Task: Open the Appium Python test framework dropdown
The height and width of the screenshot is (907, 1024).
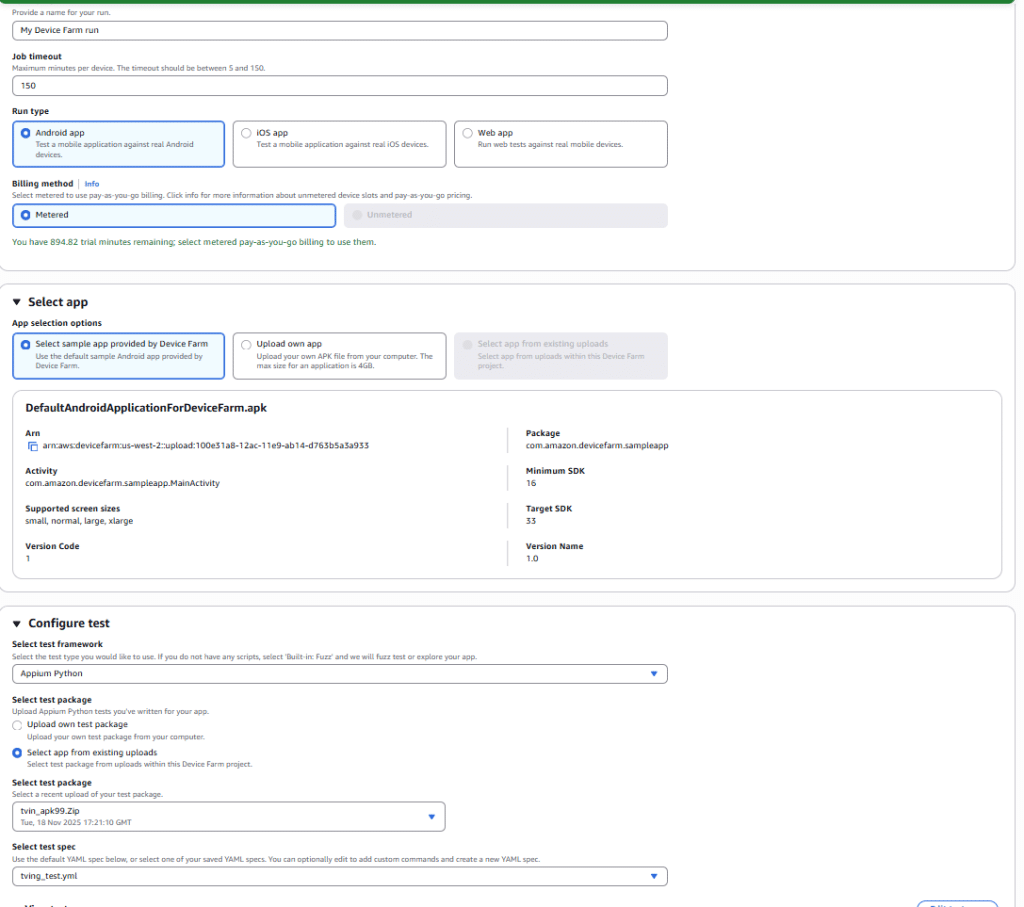Action: [x=339, y=674]
